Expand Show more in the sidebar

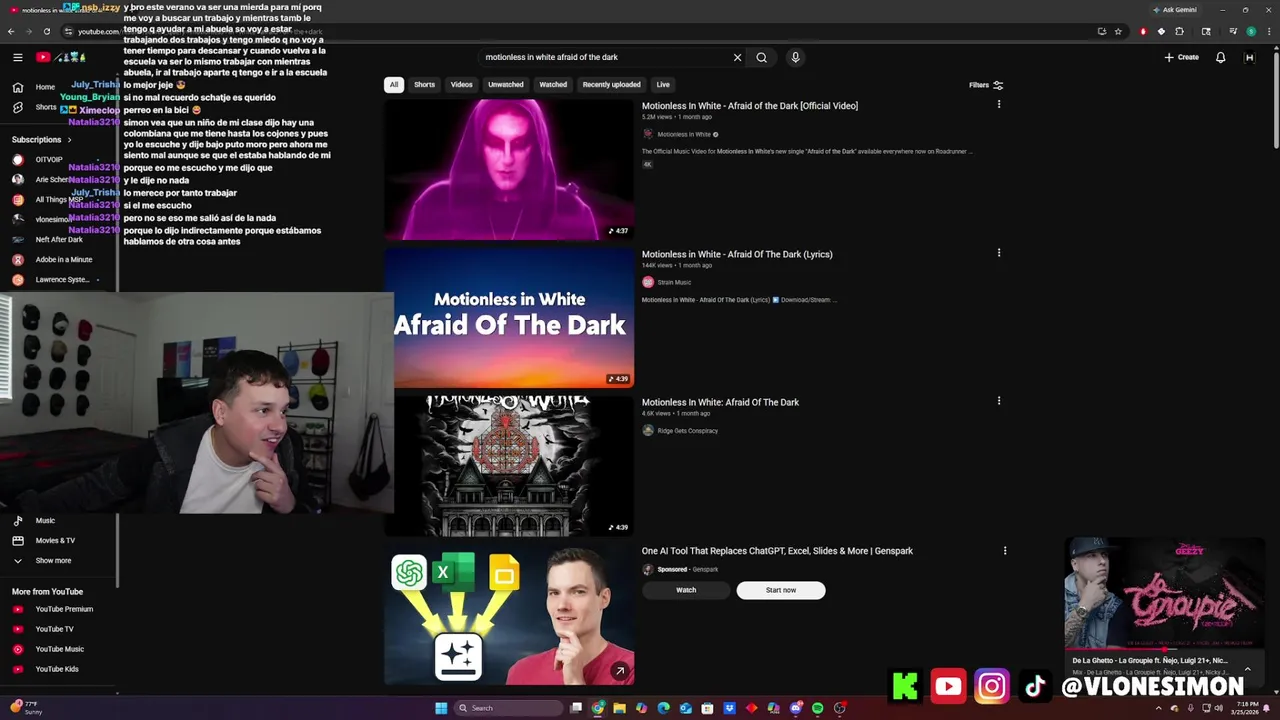(x=53, y=561)
